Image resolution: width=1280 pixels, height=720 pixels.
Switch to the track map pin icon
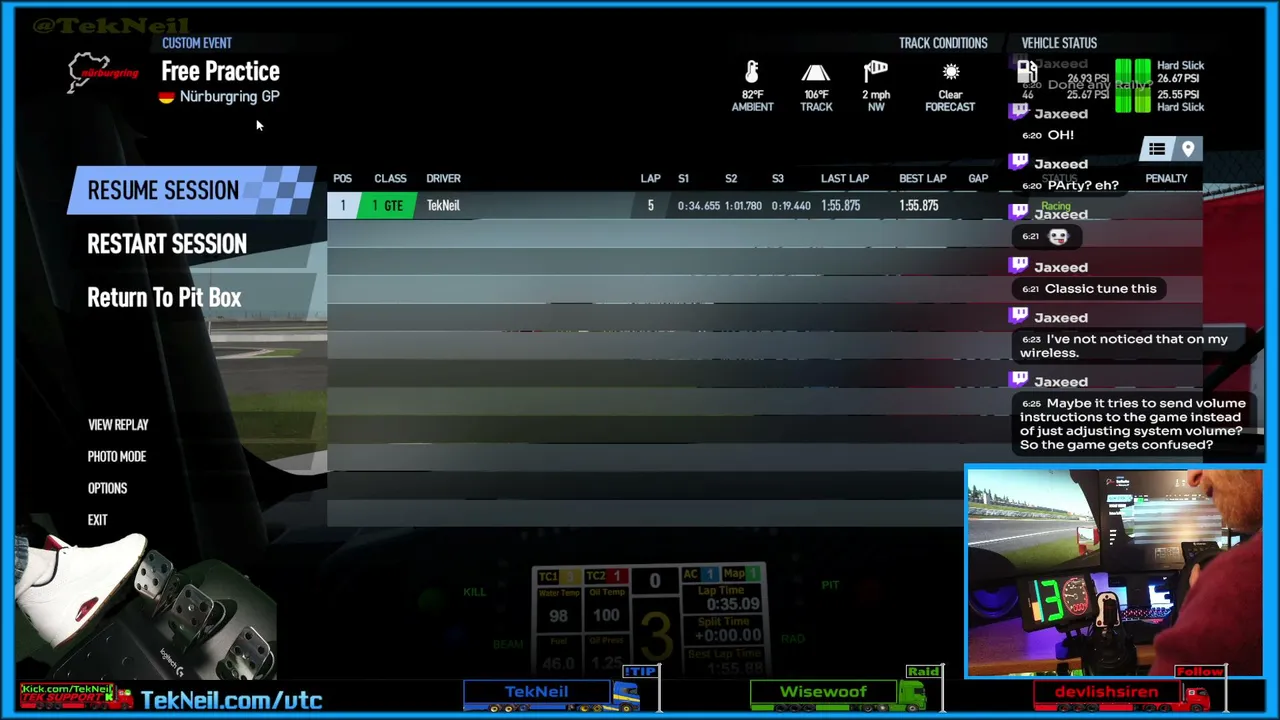pyautogui.click(x=1188, y=149)
